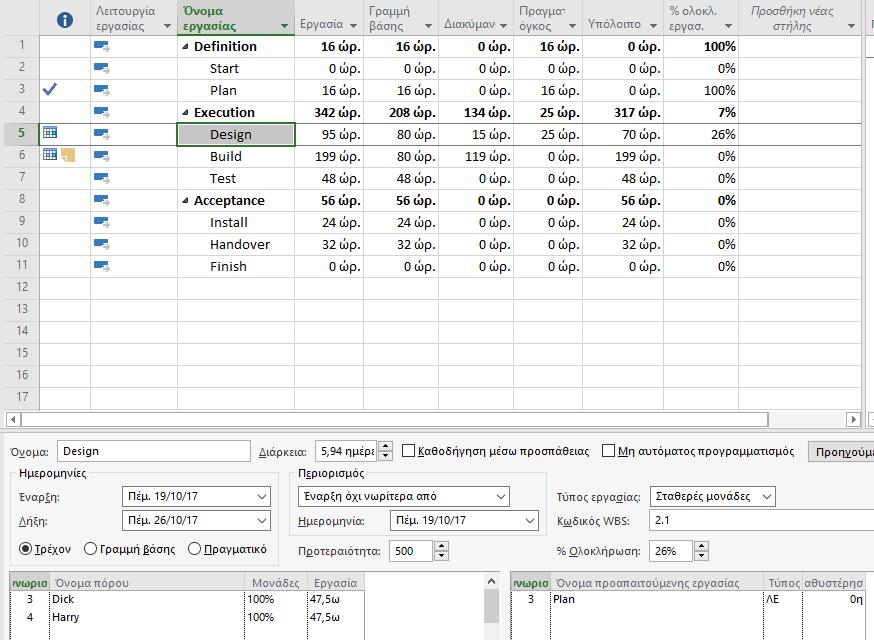This screenshot has height=640, width=874.
Task: Click task mode icon in Definition row
Action: pyautogui.click(x=101, y=46)
